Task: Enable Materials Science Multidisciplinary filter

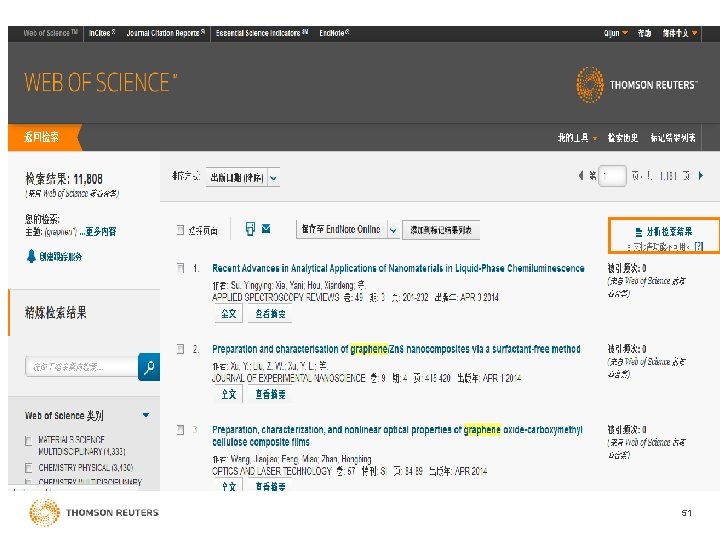Action: point(28,441)
